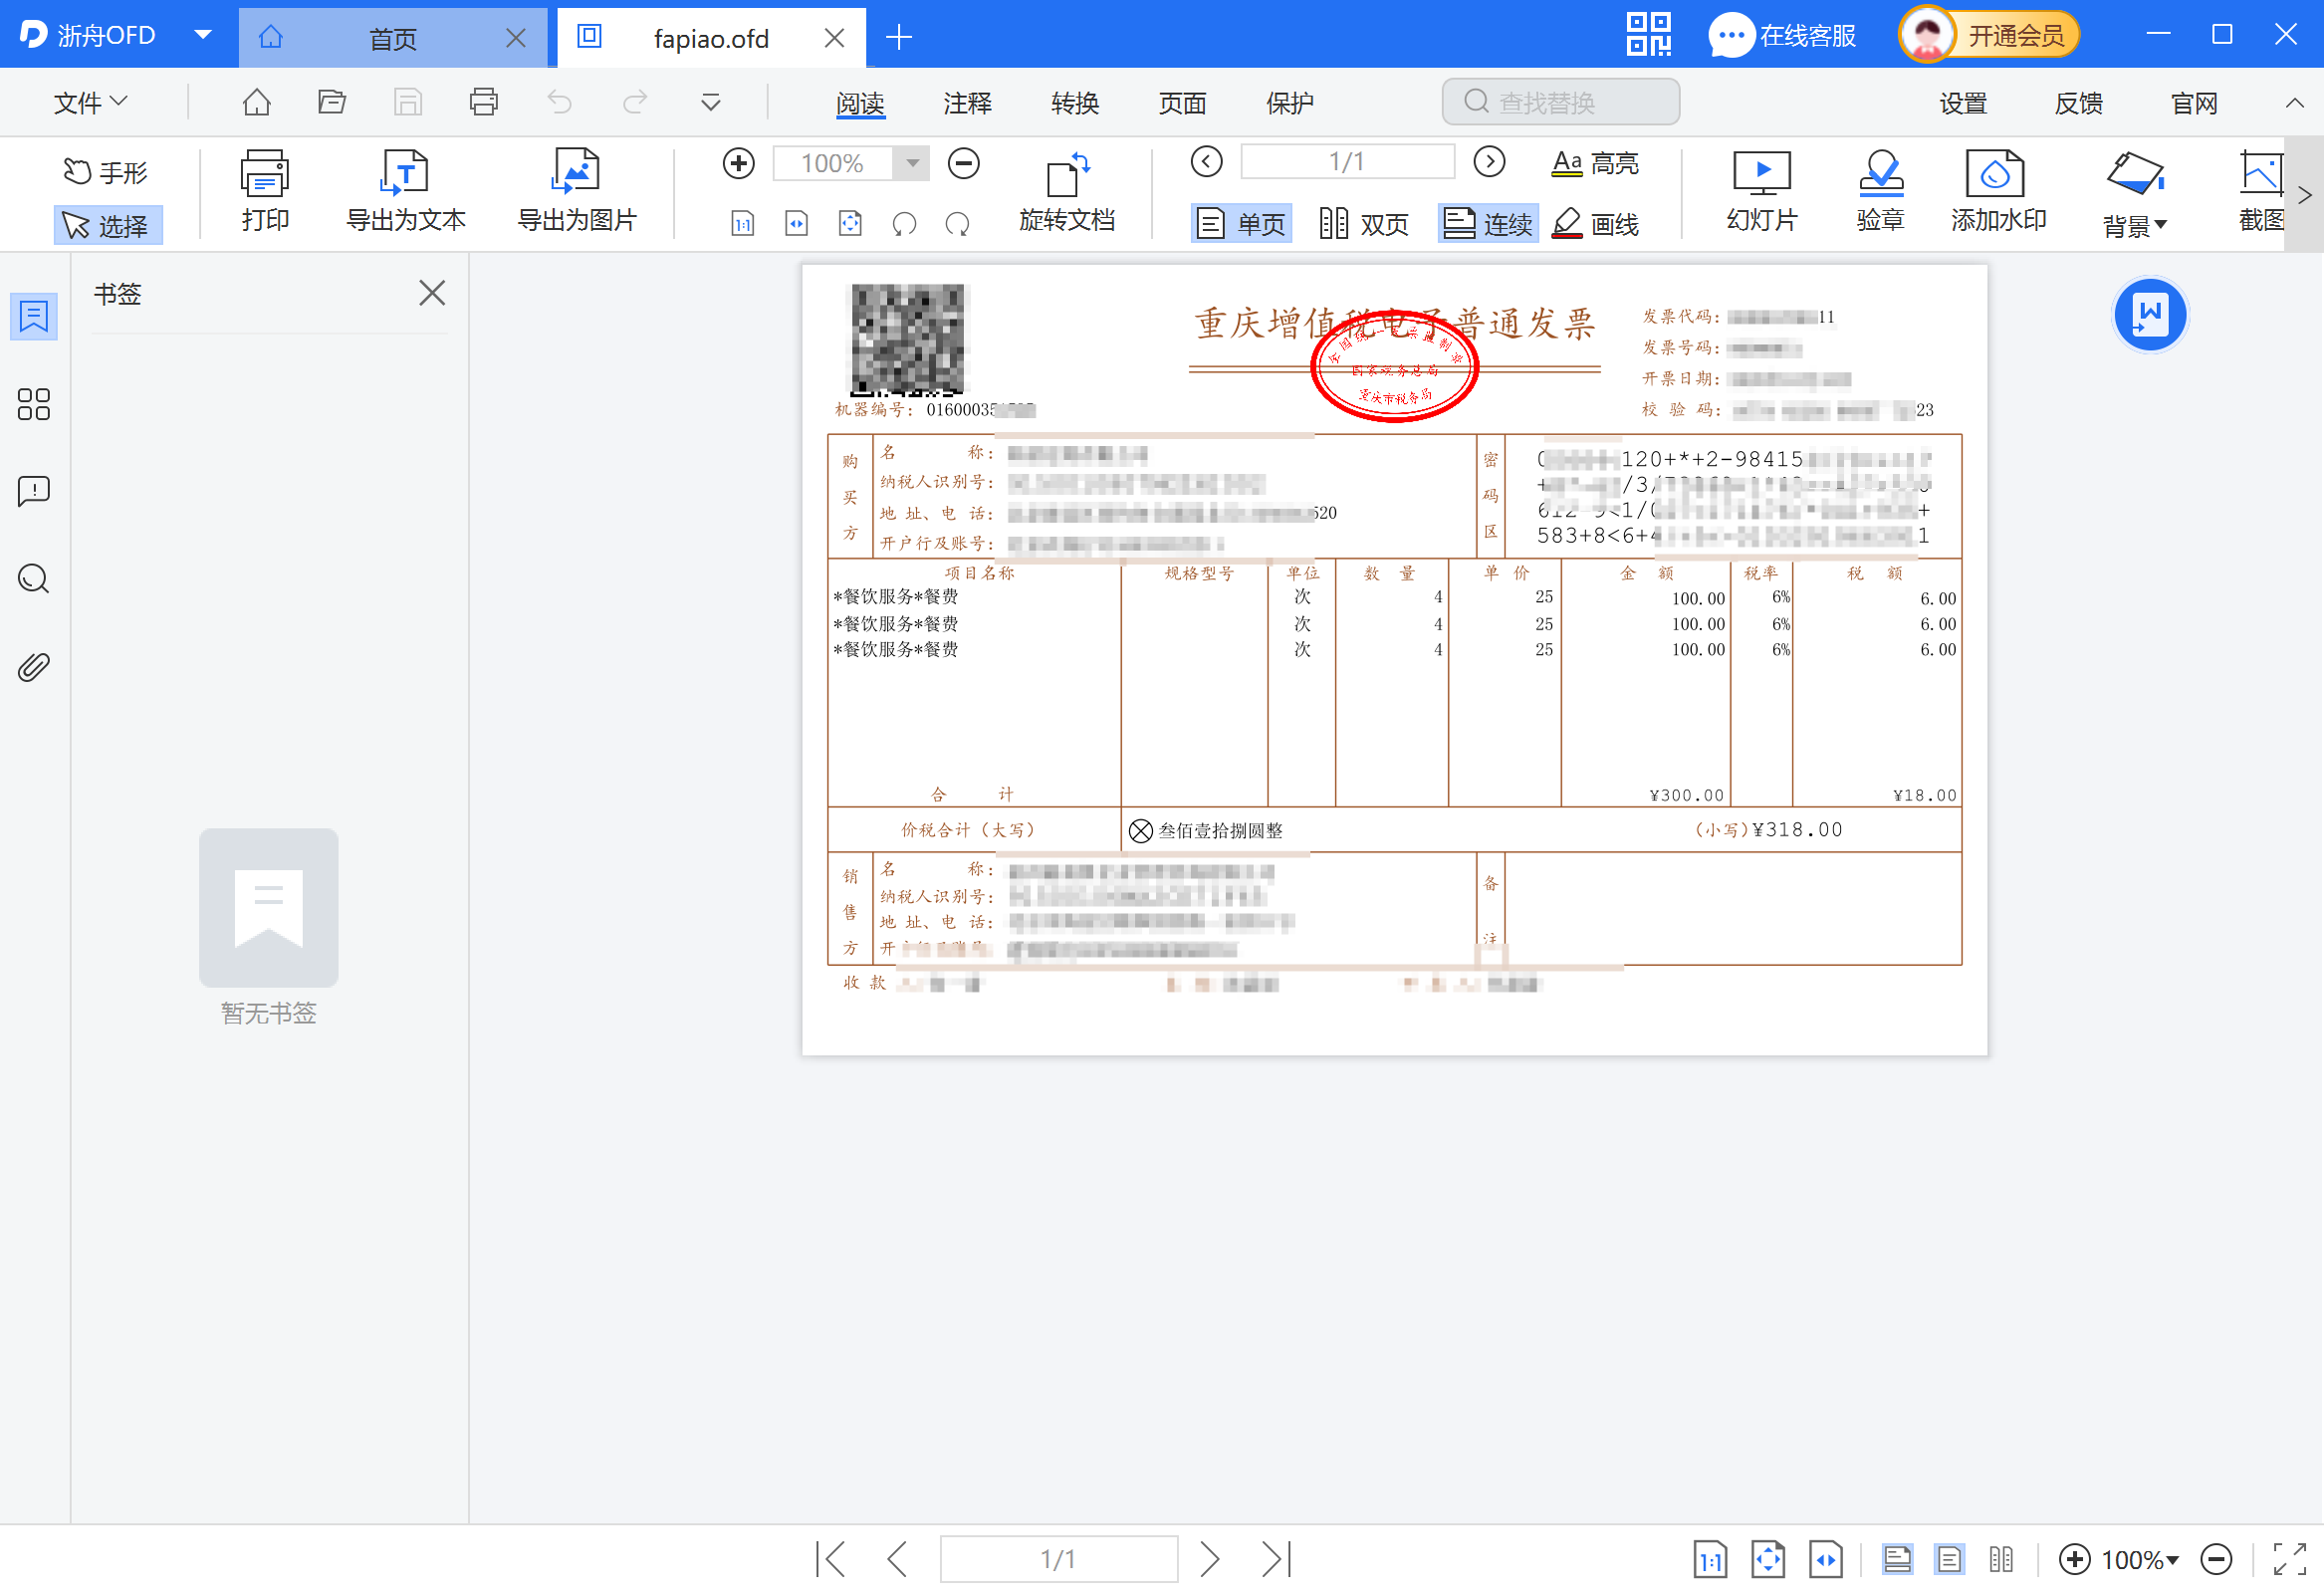Screen dimensions: 2324x1595
Task: Open the attachments panel in sidebar
Action: point(33,666)
